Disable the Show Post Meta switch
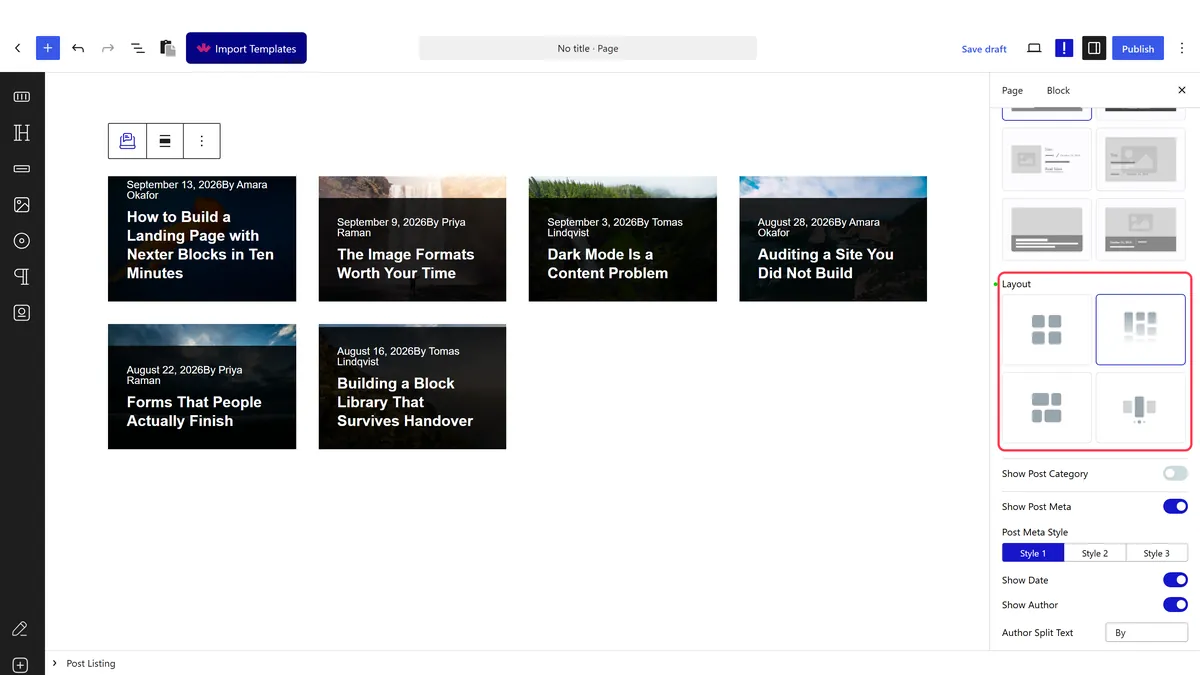1200x675 pixels. [x=1175, y=507]
